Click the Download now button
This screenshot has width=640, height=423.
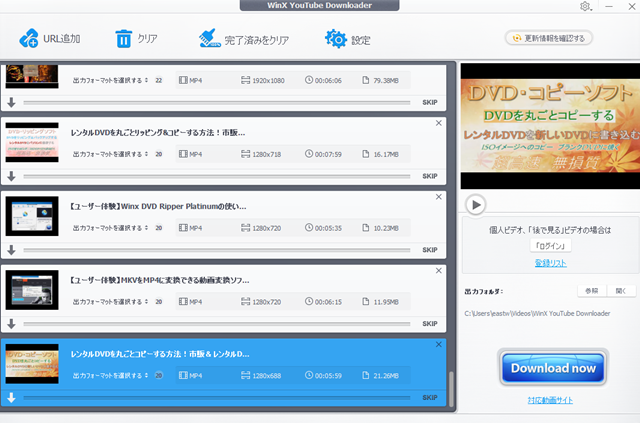tap(553, 368)
